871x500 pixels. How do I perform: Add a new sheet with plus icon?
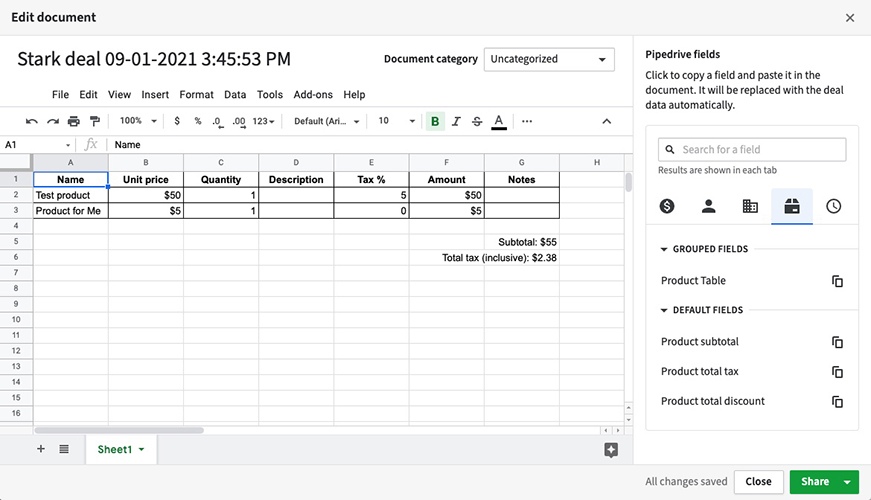[x=41, y=449]
